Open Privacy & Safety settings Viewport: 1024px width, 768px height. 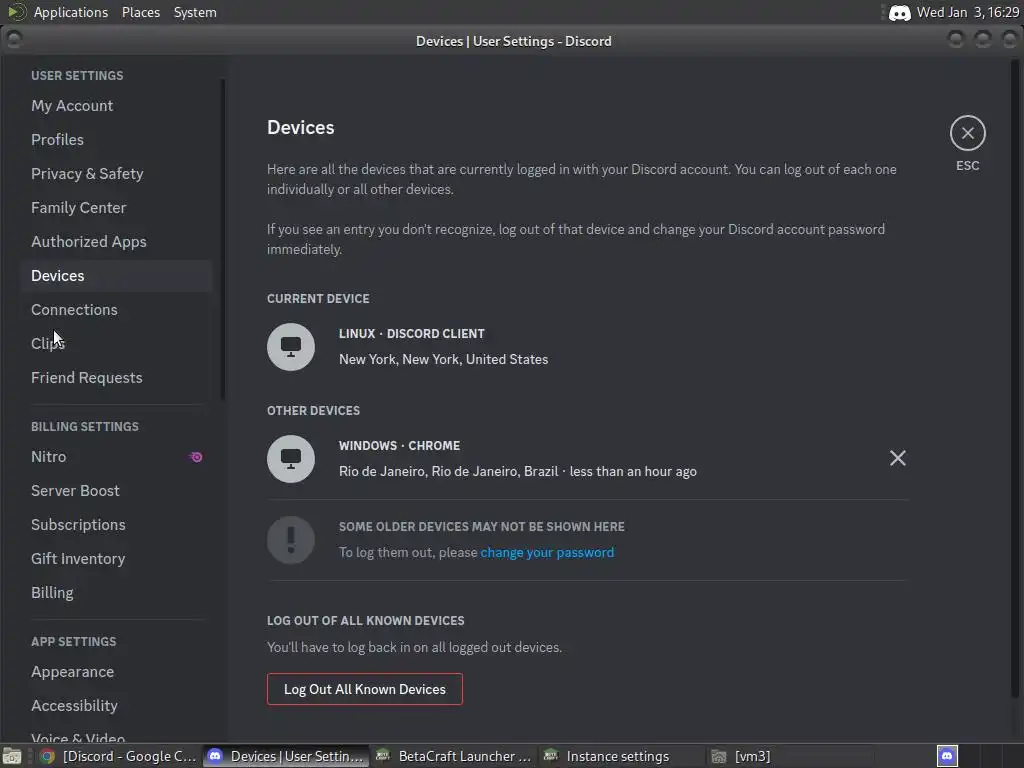coord(116,174)
